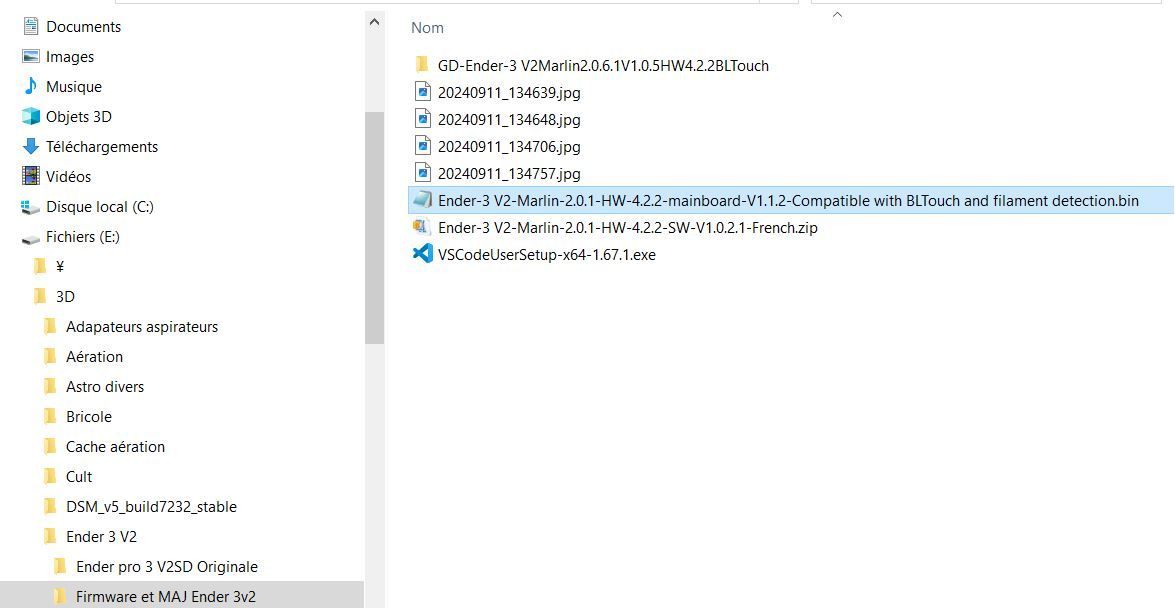Open Disque local (C:)
The image size is (1175, 608).
click(x=100, y=206)
